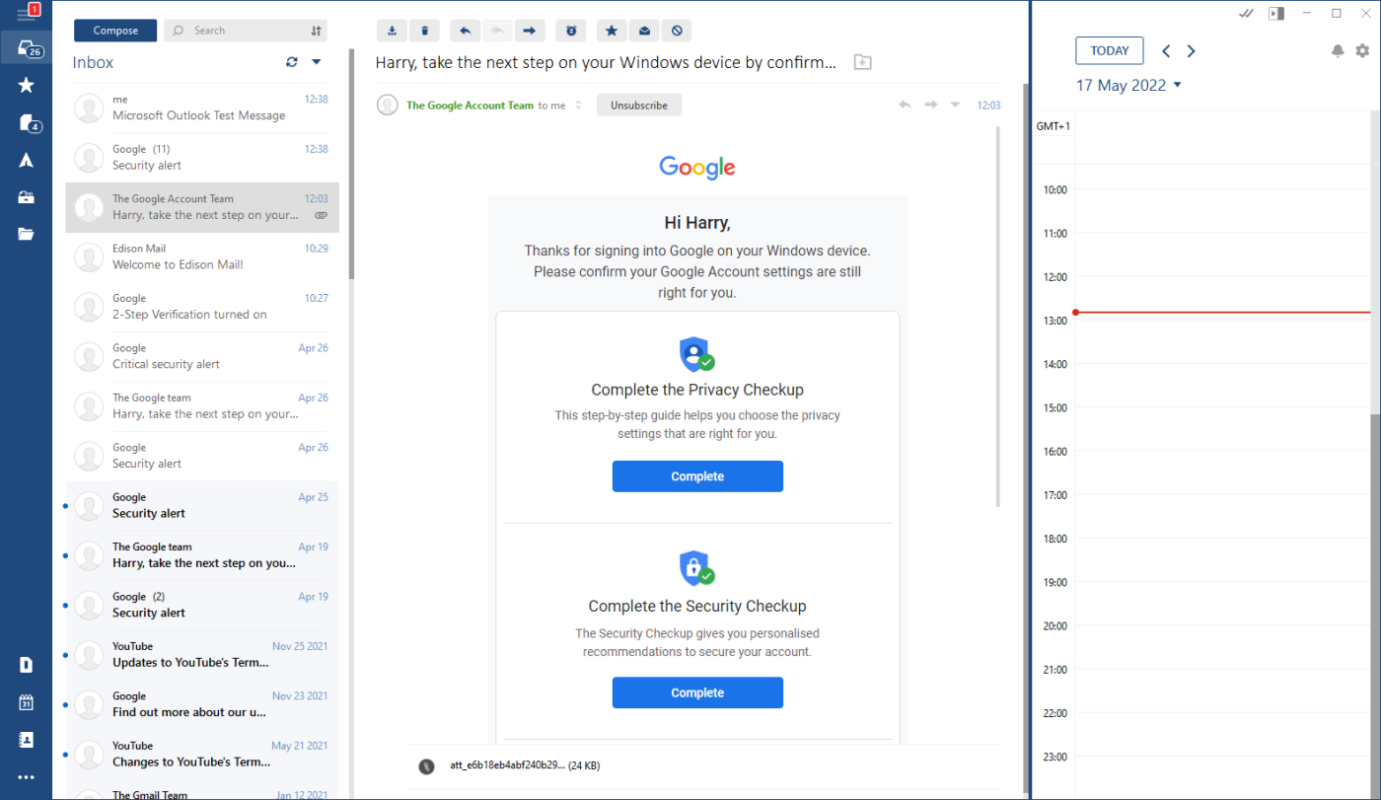The image size is (1381, 800).
Task: Collapse the calendar side panel
Action: 1275,13
